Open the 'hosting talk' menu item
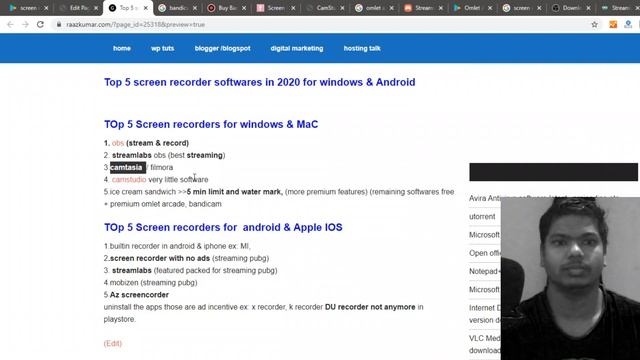 click(x=362, y=48)
